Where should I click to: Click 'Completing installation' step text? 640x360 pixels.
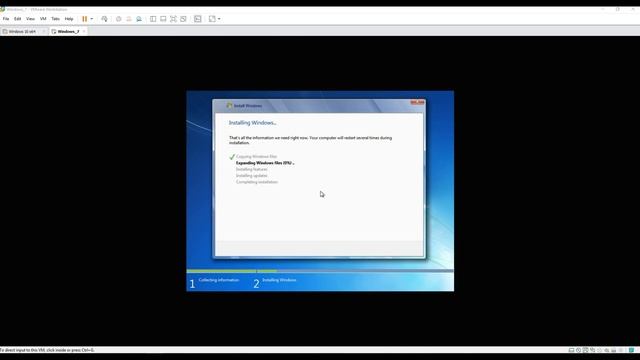257,182
